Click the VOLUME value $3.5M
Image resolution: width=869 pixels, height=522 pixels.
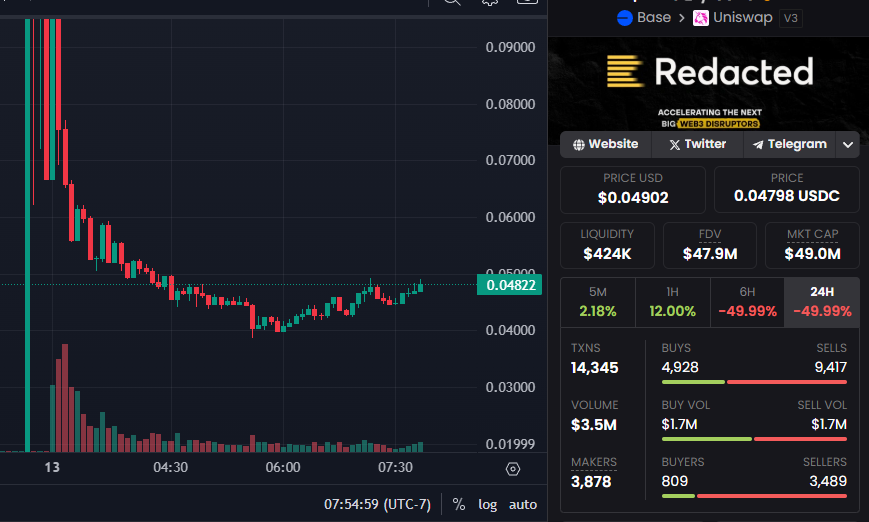(x=594, y=425)
